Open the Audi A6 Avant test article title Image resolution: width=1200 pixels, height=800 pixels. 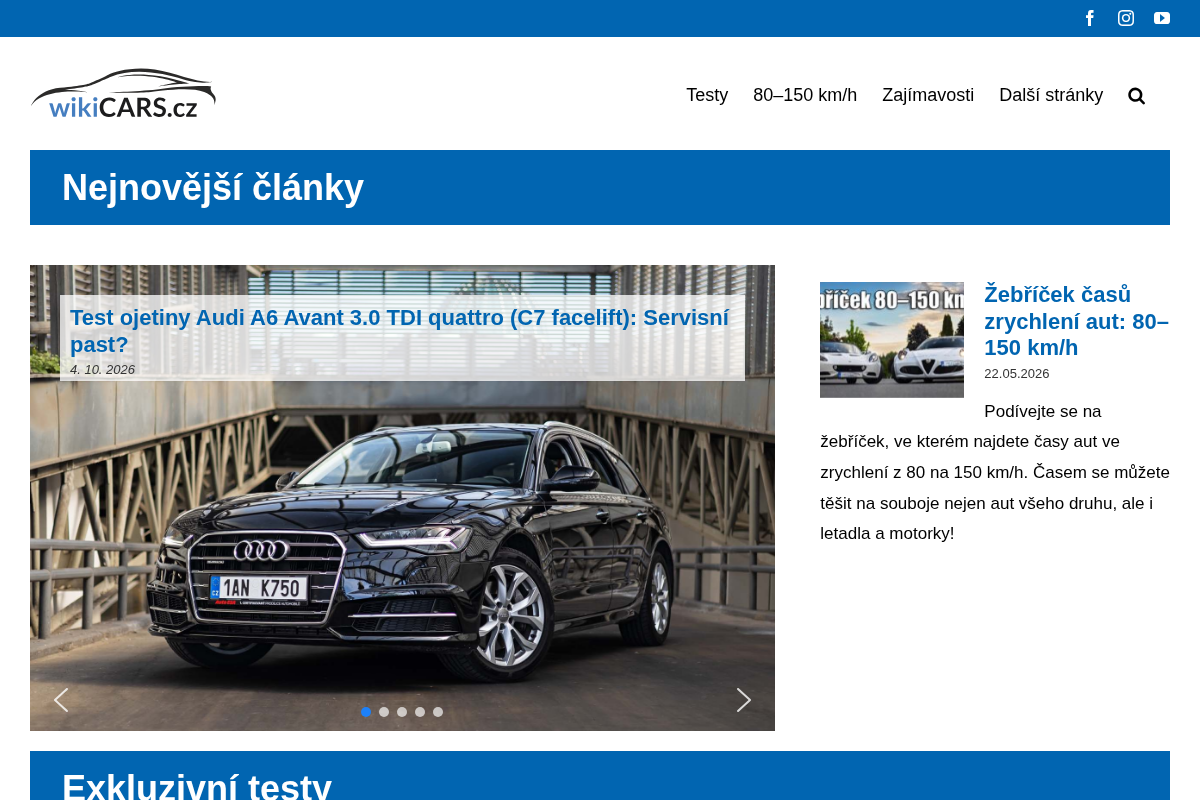(x=400, y=331)
